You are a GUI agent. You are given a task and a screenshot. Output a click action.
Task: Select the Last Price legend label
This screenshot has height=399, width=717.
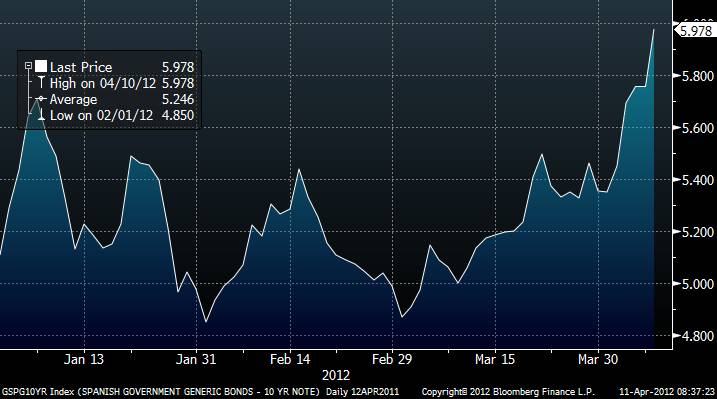click(81, 67)
